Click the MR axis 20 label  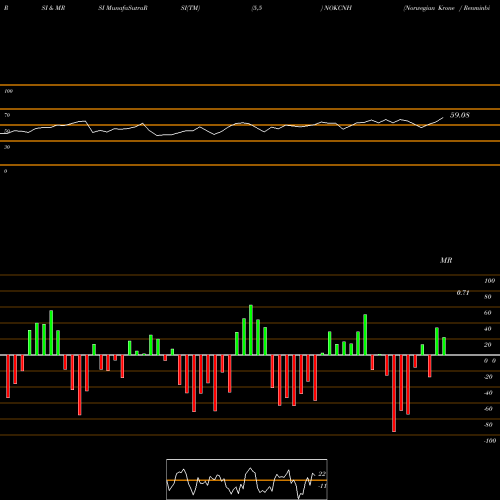click(x=488, y=345)
